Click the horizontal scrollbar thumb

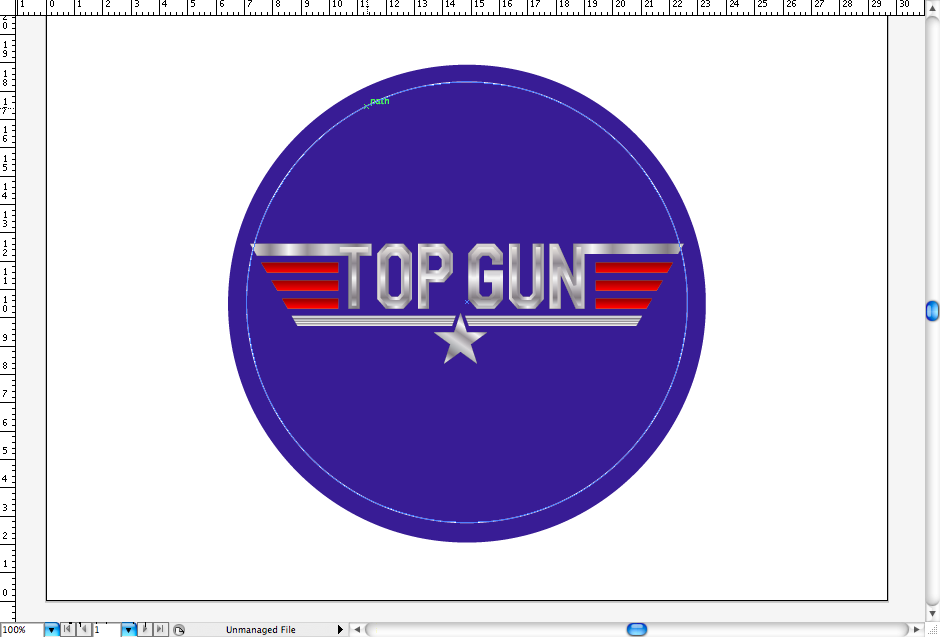[637, 630]
